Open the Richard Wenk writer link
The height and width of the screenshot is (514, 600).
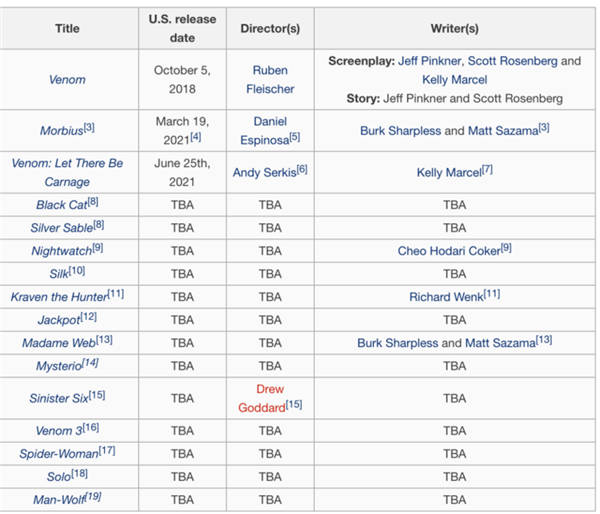(447, 297)
